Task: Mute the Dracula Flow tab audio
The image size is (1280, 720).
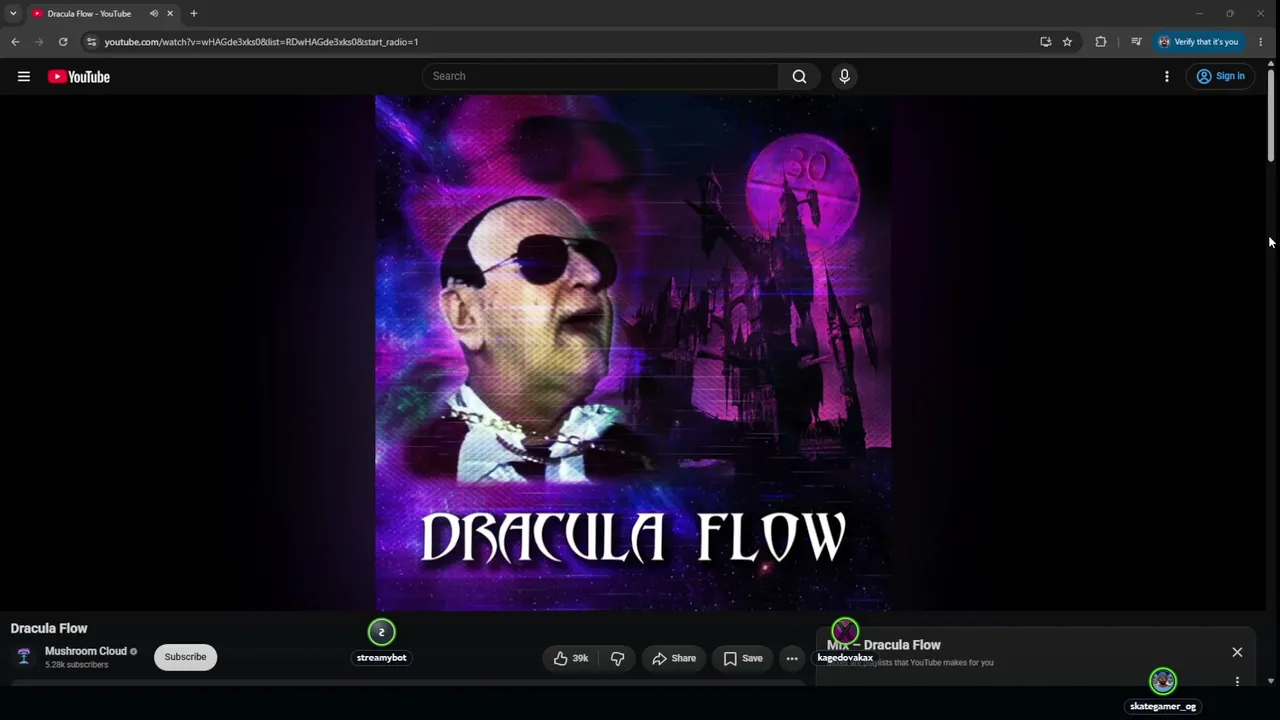Action: coord(153,14)
